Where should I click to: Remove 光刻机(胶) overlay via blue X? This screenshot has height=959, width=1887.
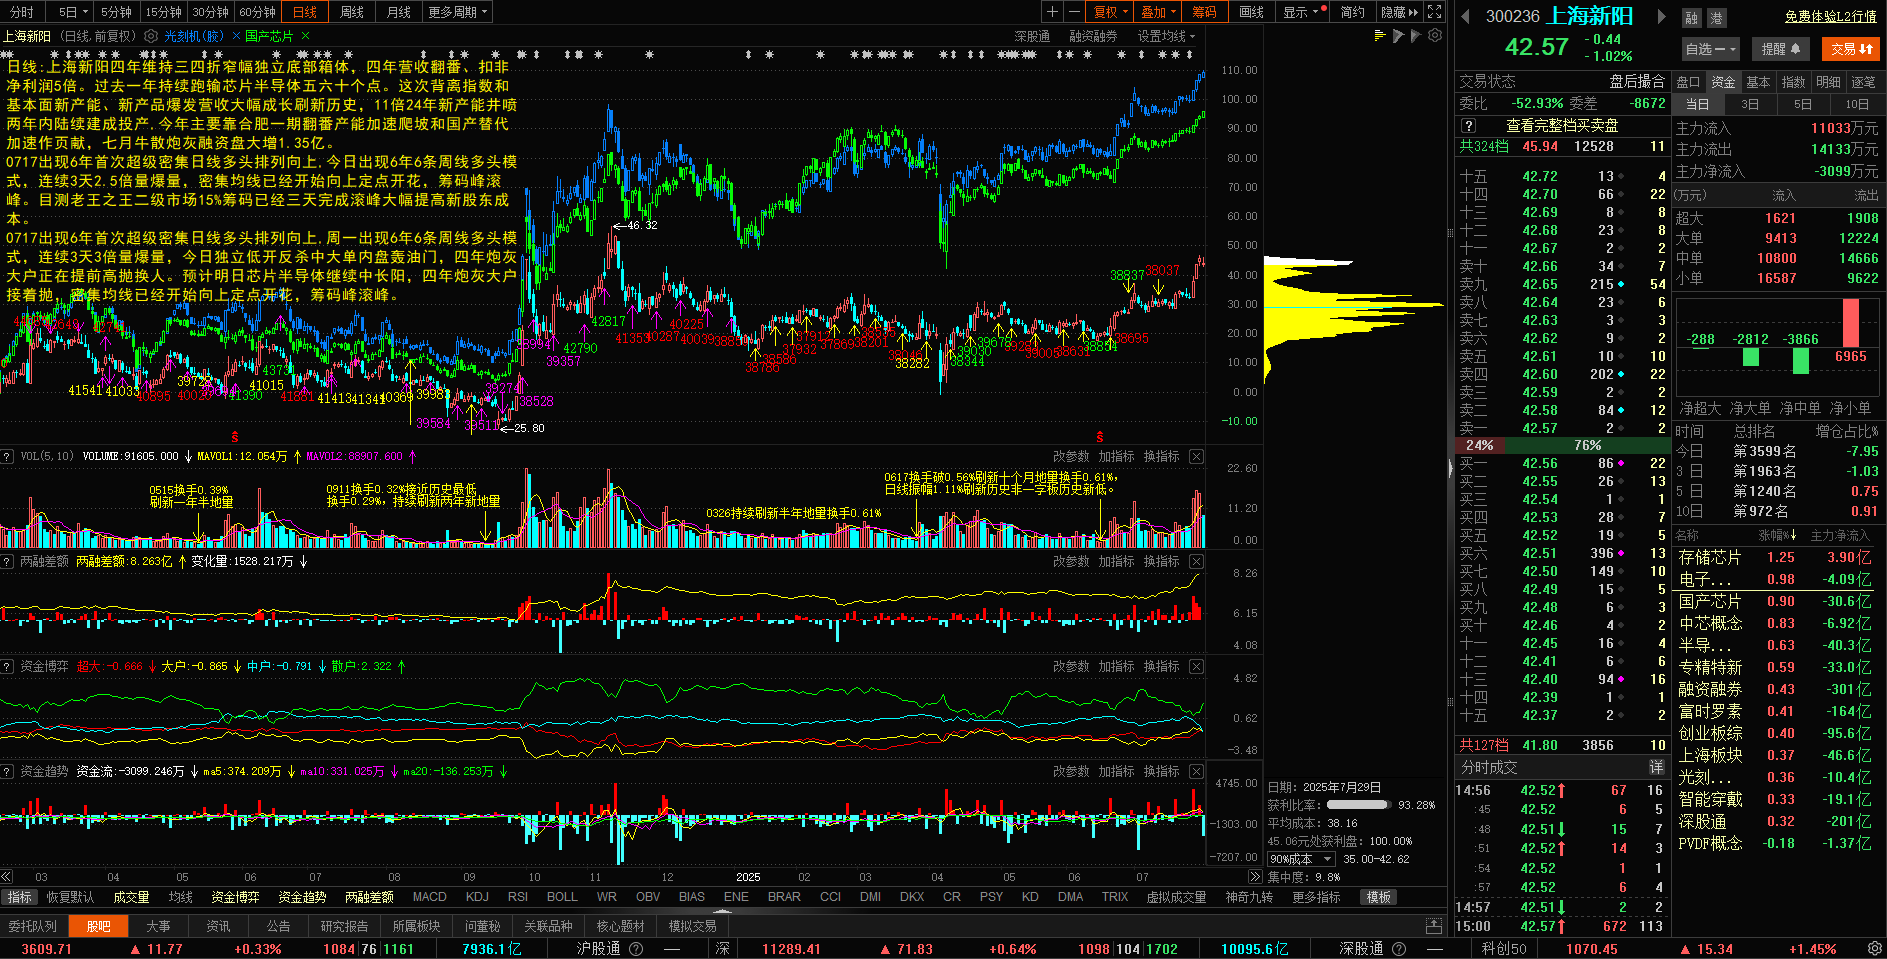236,36
